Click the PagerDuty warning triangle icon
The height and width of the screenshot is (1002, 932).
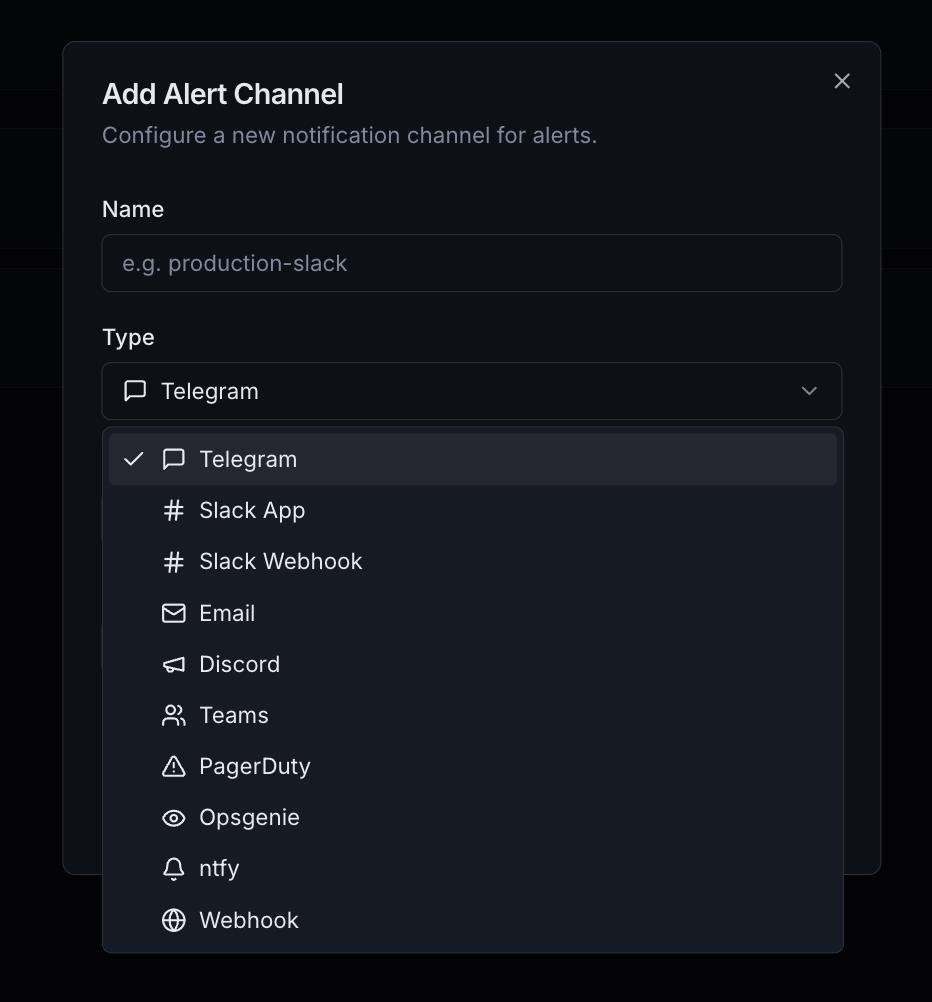point(174,766)
